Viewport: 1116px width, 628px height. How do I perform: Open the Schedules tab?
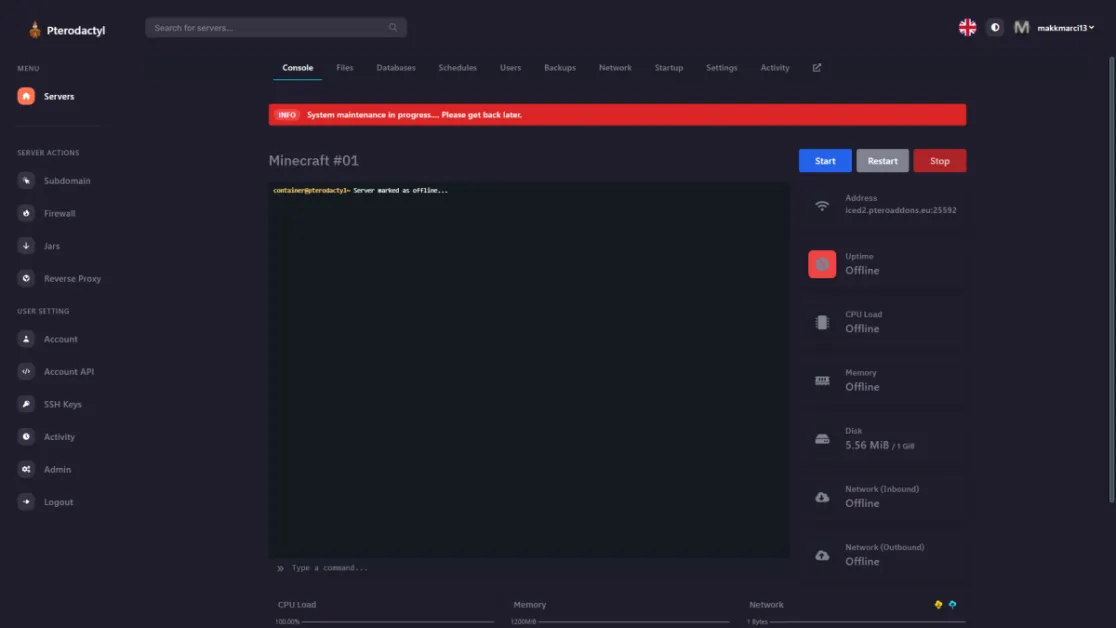tap(458, 68)
